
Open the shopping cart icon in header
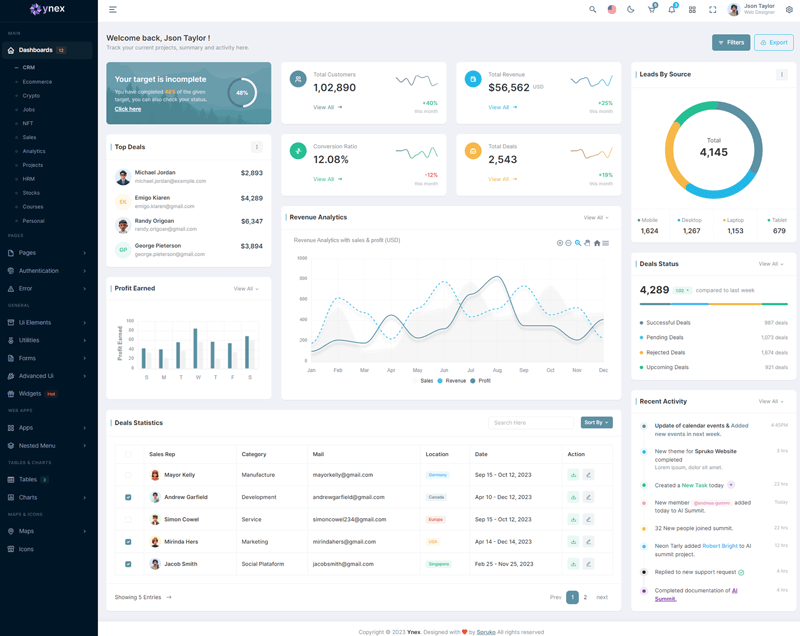651,10
